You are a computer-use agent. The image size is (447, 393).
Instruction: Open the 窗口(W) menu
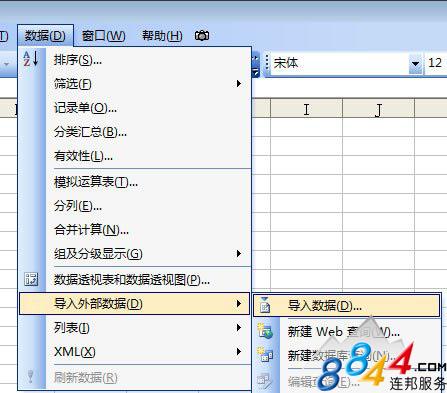tap(104, 35)
